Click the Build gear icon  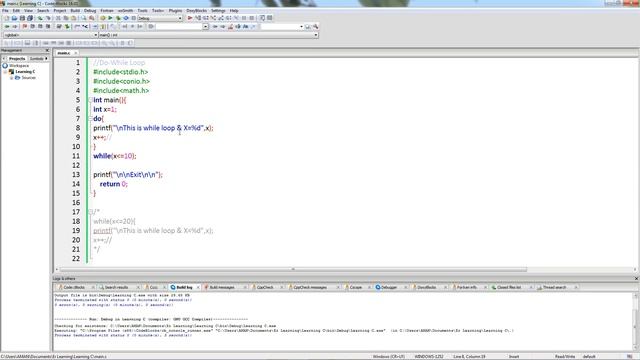102,18
